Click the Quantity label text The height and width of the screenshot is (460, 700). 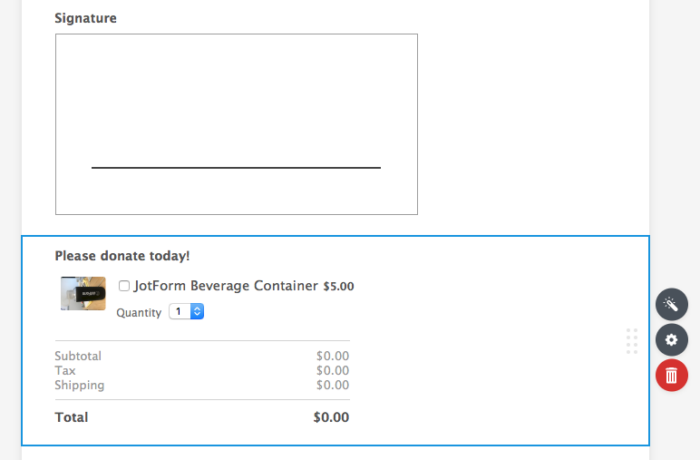[x=139, y=313]
